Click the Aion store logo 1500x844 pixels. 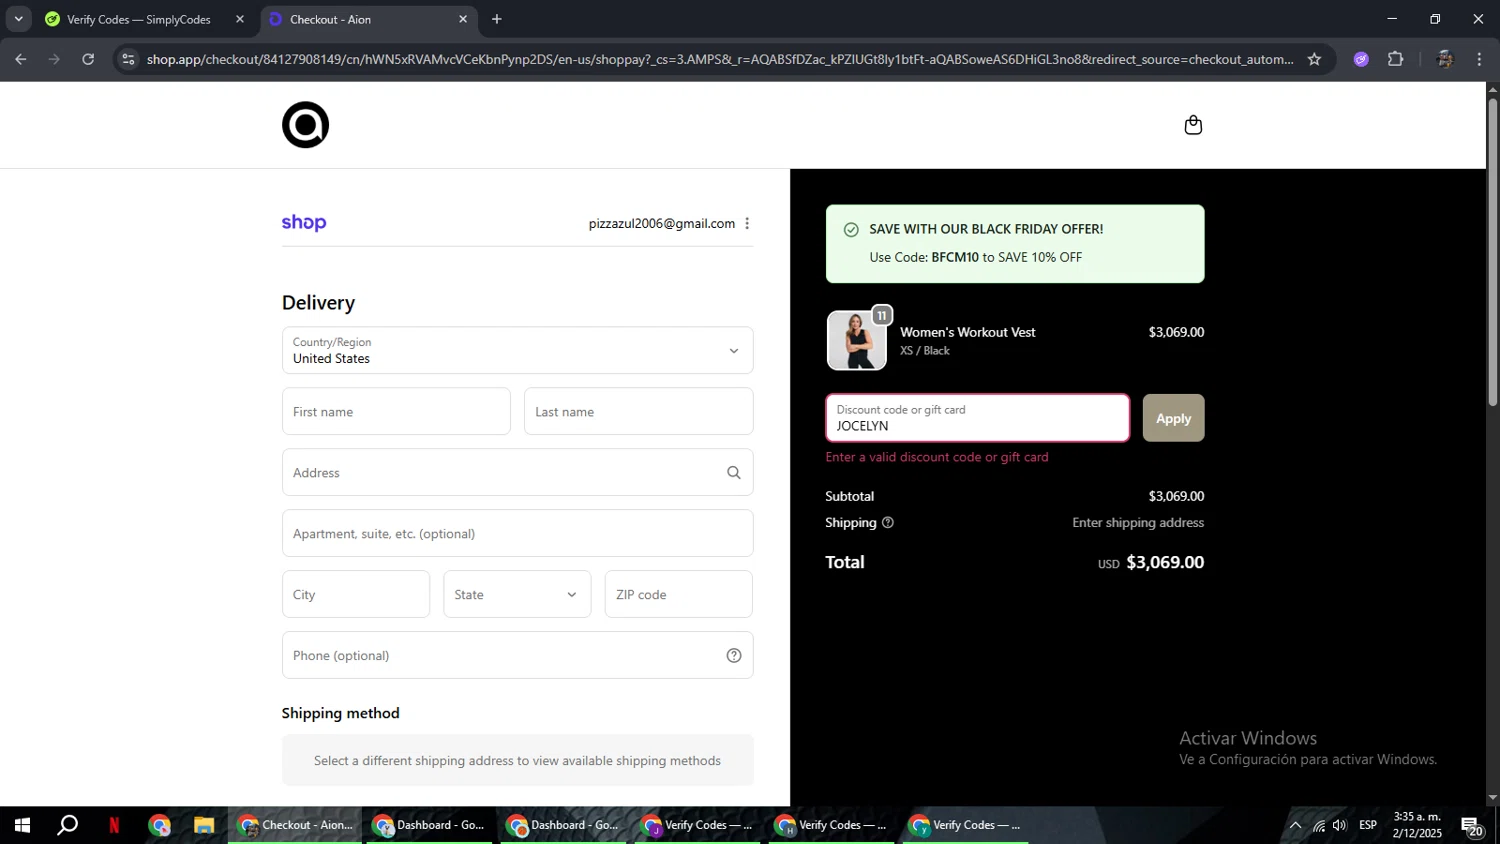tap(305, 125)
